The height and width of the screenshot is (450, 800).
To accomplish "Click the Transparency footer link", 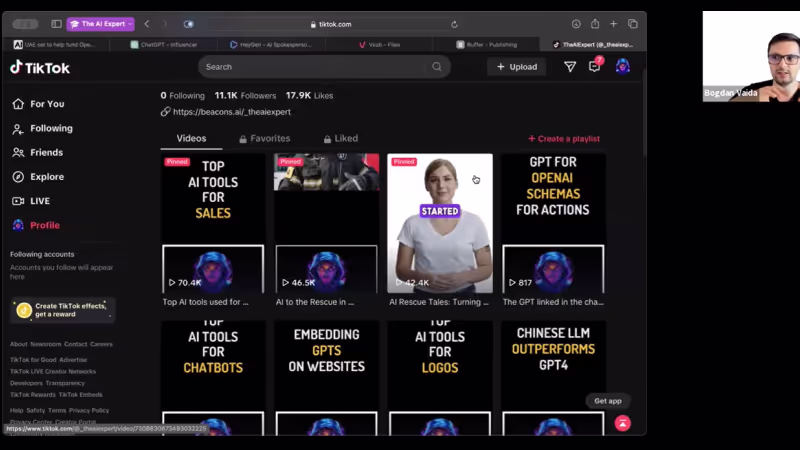I will click(65, 383).
